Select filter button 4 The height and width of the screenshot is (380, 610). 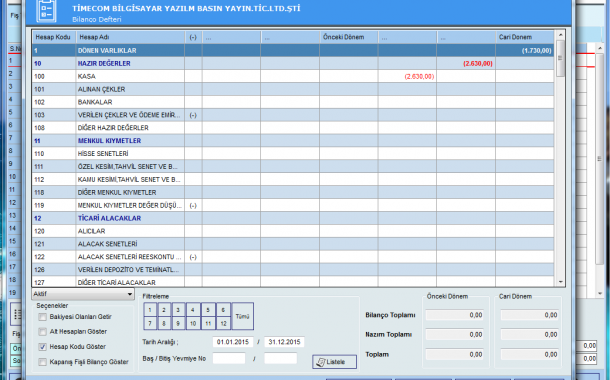coord(193,310)
